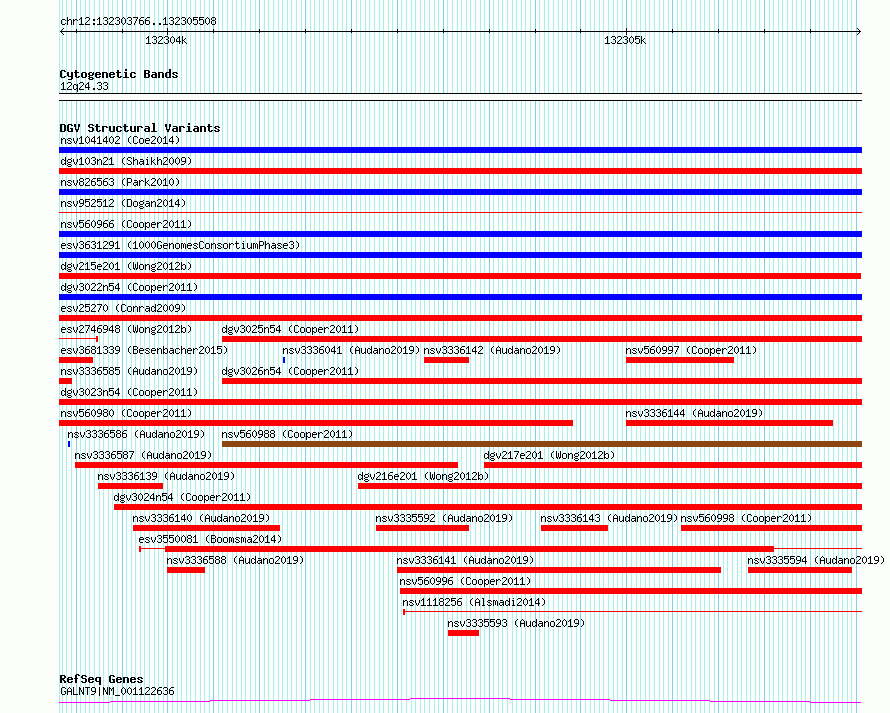
Task: Click the brown bar of nsv560988
Action: (542, 444)
